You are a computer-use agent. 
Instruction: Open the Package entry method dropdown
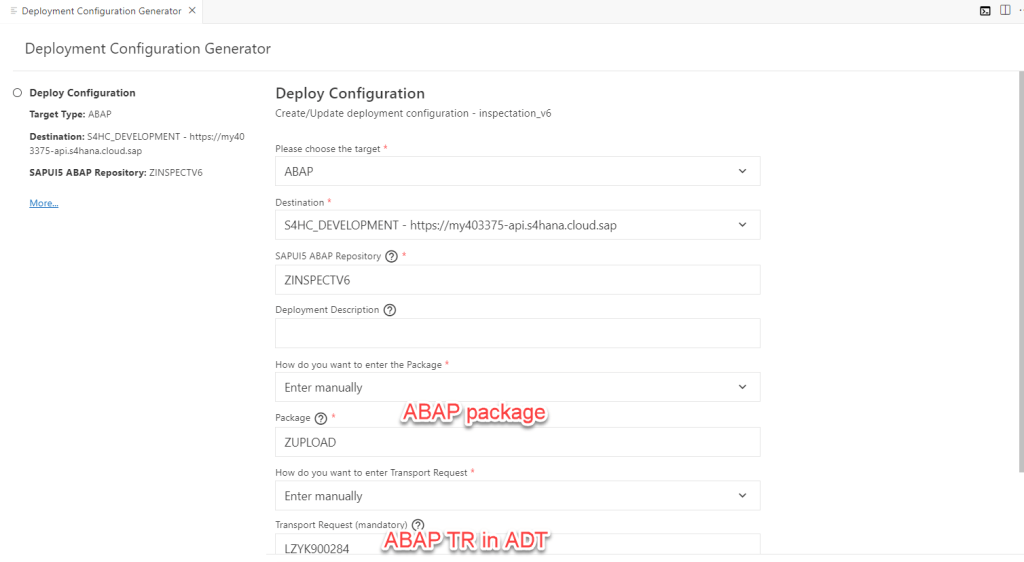click(517, 387)
